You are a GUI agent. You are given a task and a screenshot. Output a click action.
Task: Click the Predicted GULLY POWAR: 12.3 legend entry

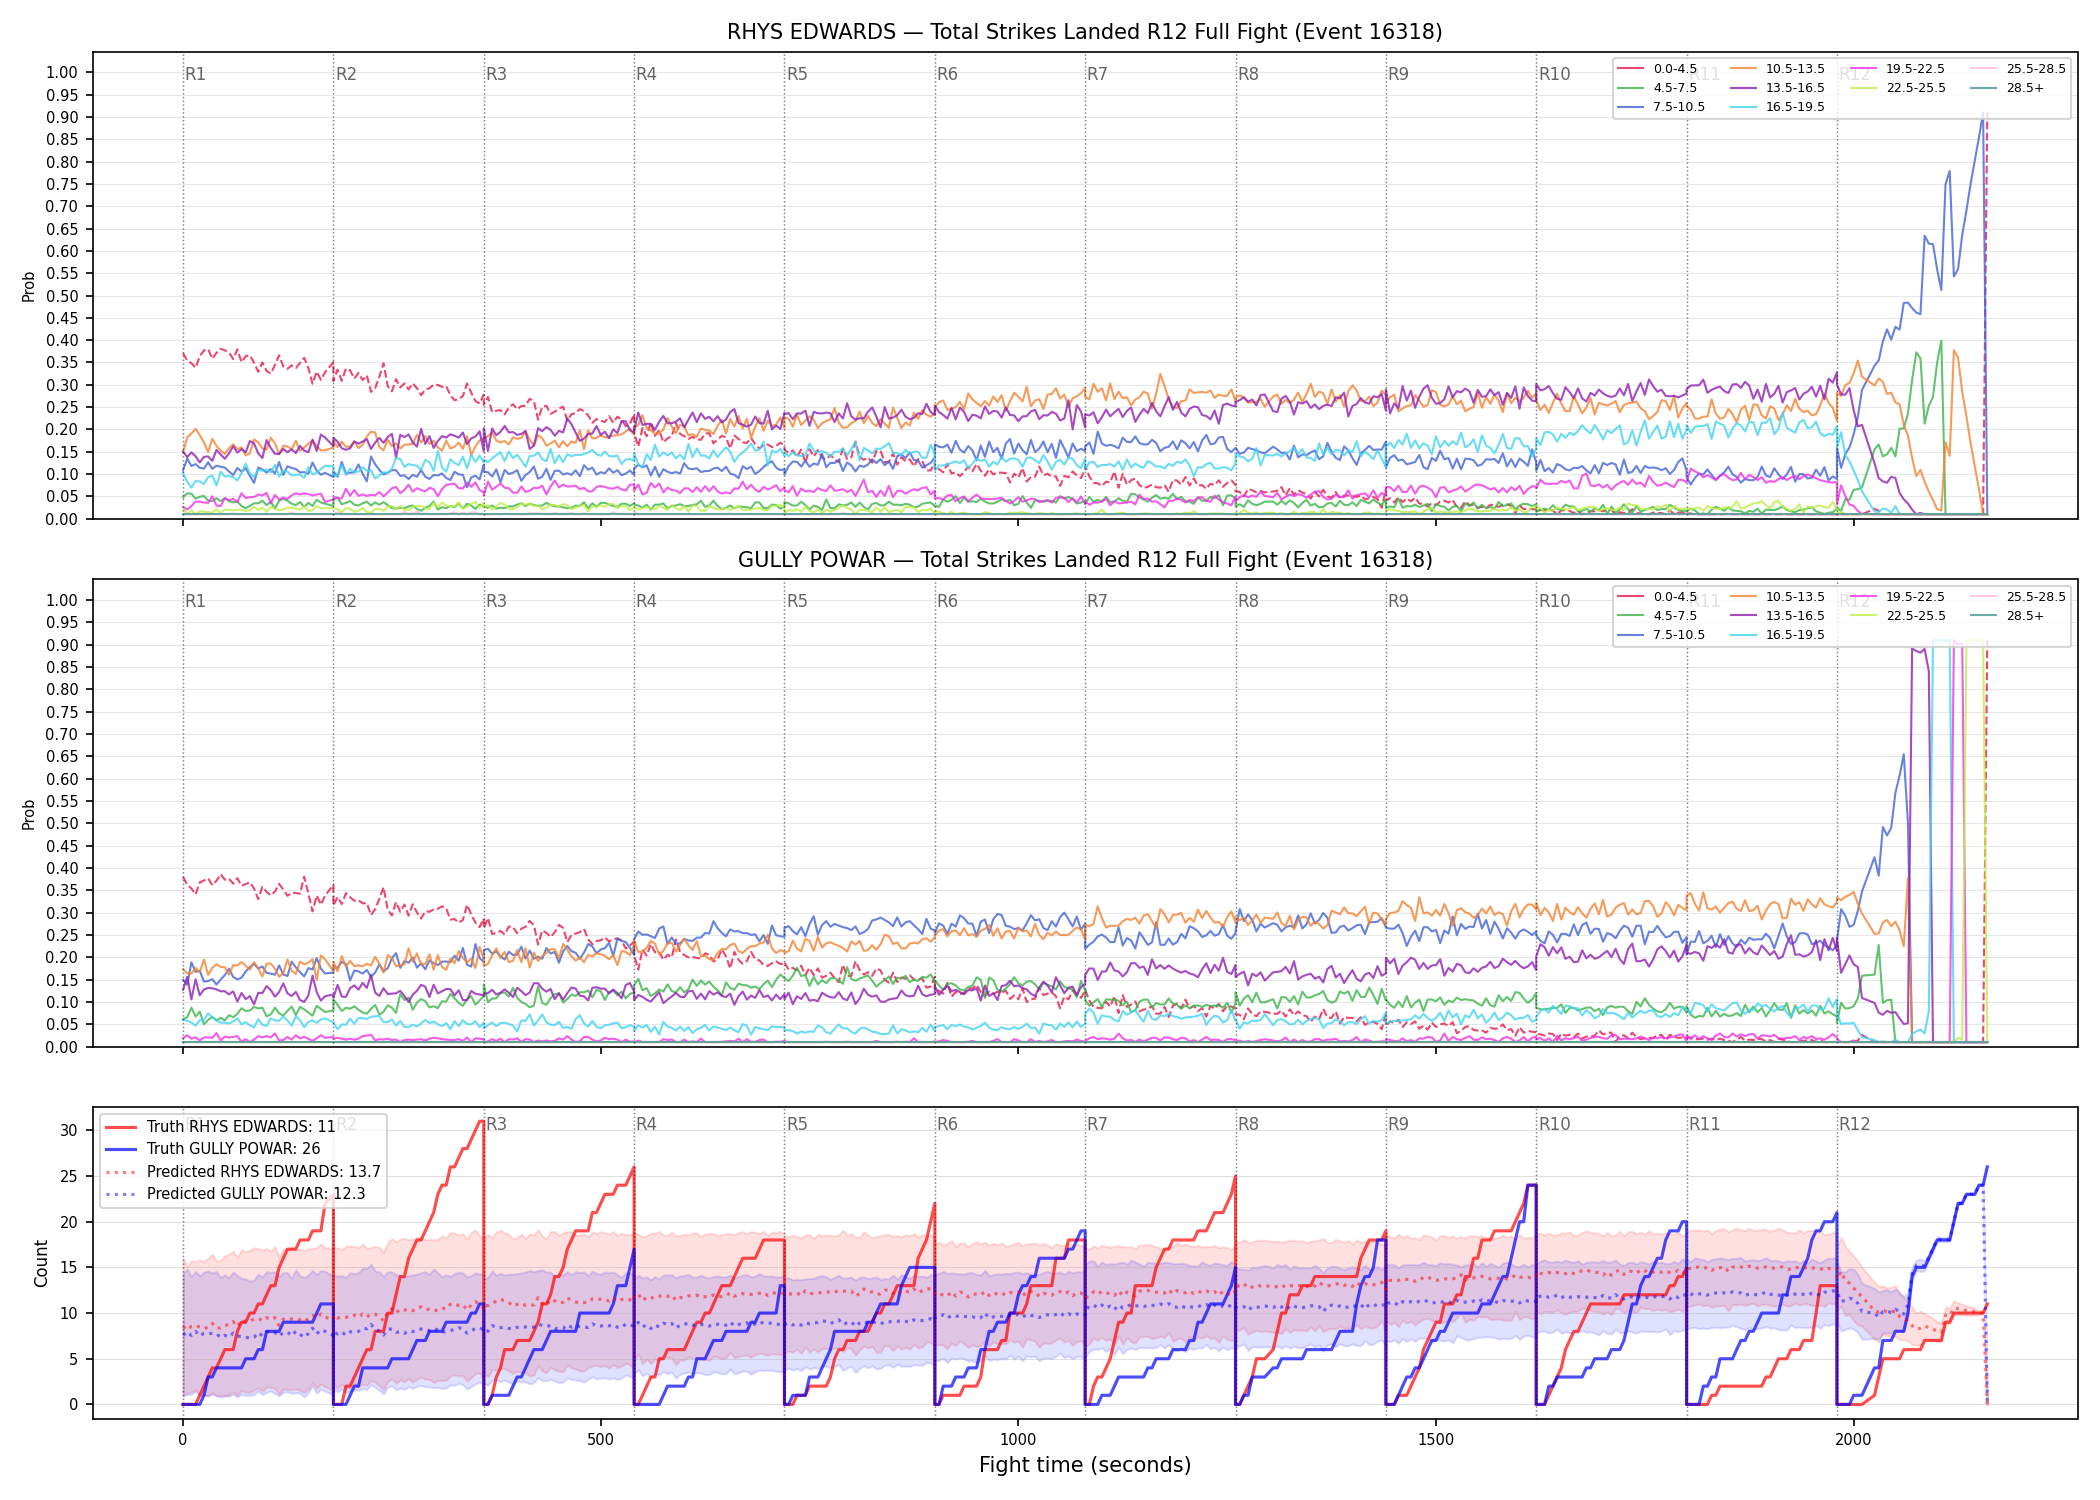[234, 1194]
